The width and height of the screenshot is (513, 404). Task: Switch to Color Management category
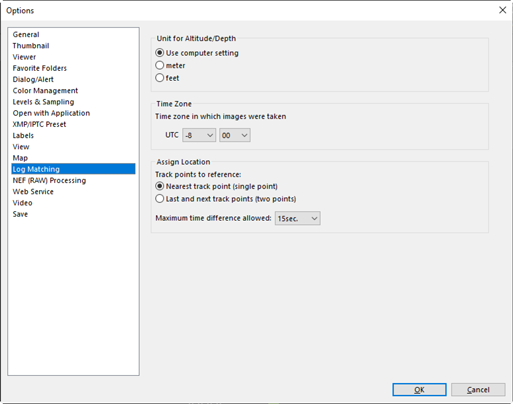[x=45, y=91]
